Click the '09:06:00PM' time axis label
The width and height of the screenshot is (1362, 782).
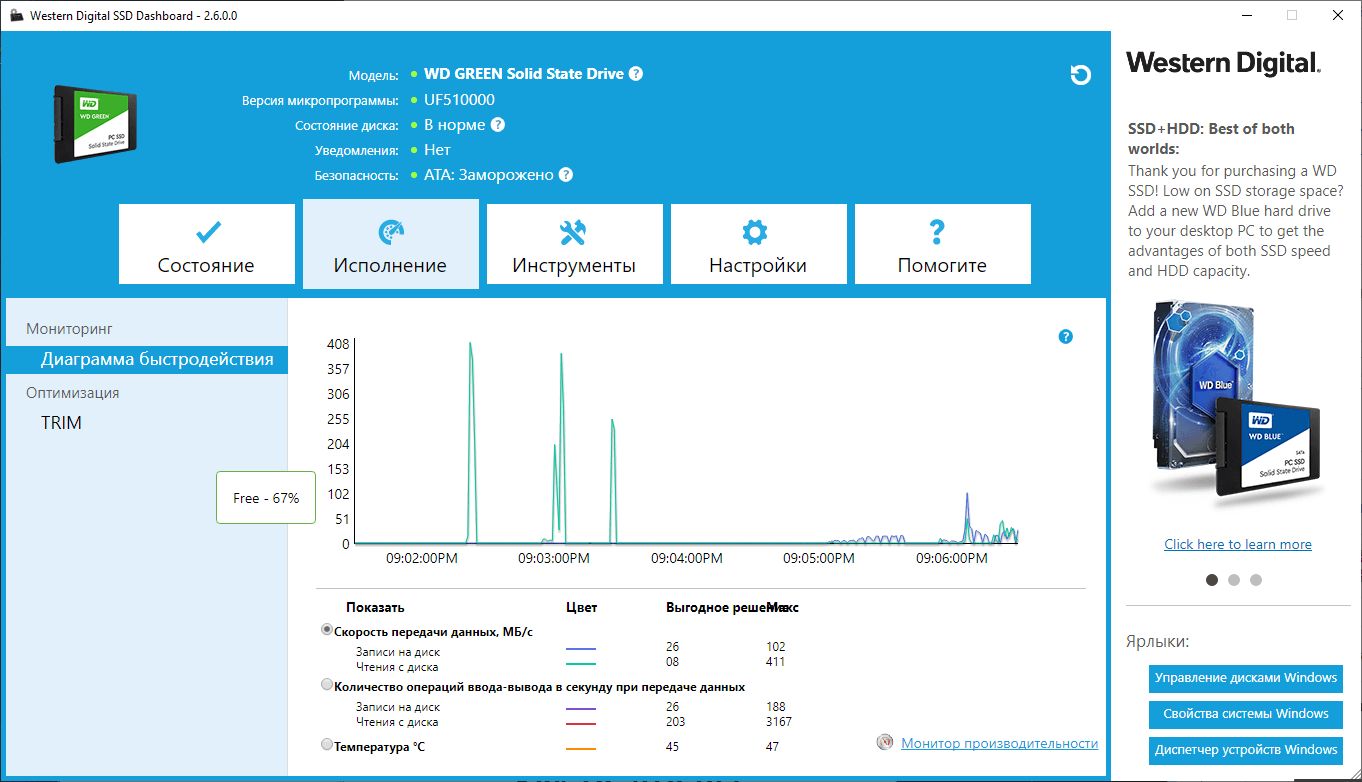[952, 558]
